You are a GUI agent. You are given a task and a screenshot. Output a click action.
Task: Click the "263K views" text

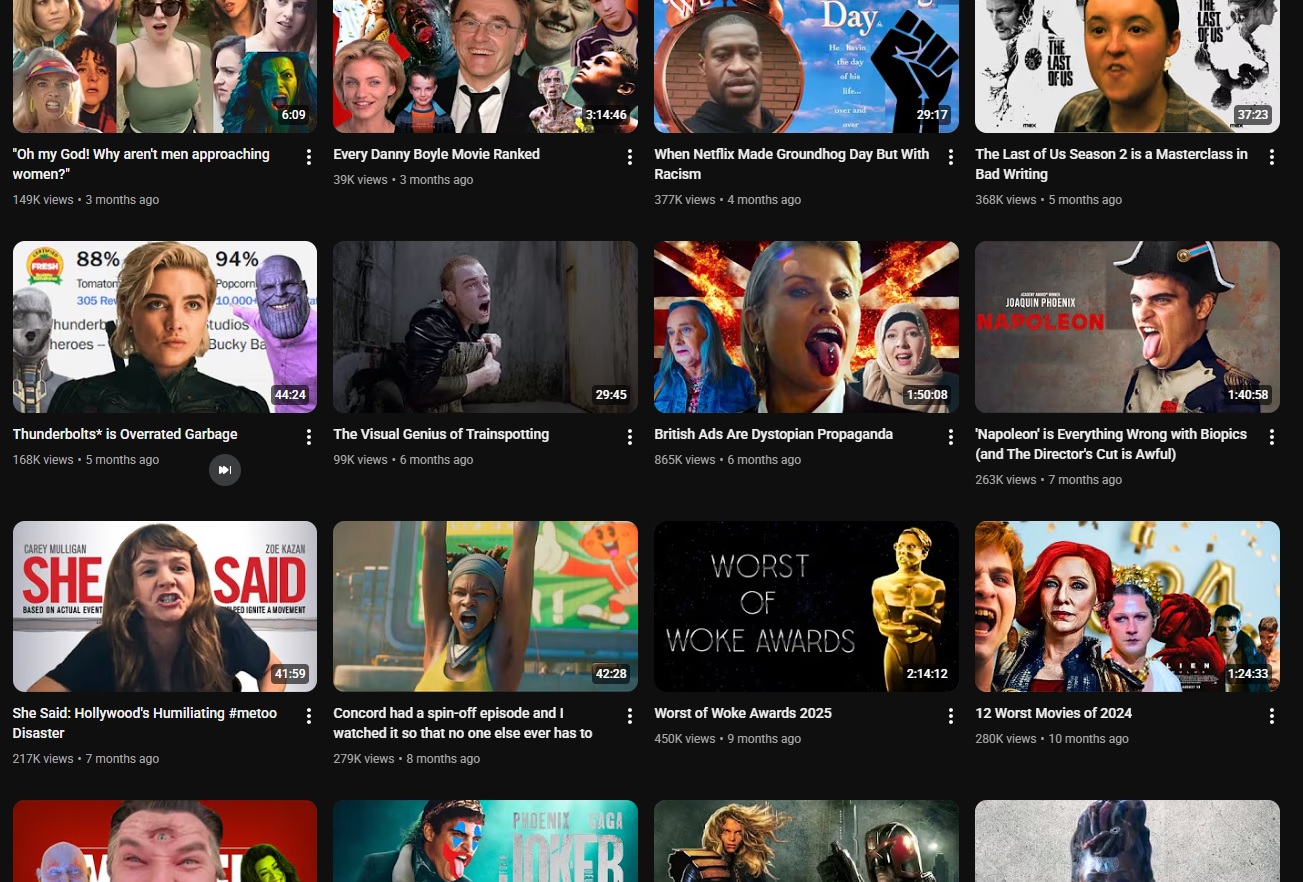(1006, 480)
